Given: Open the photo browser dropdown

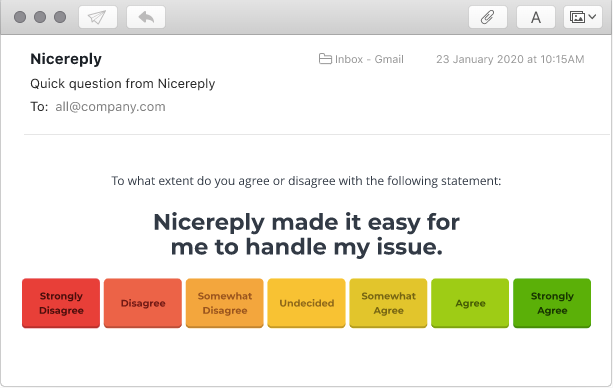Looking at the screenshot, I should tap(583, 17).
